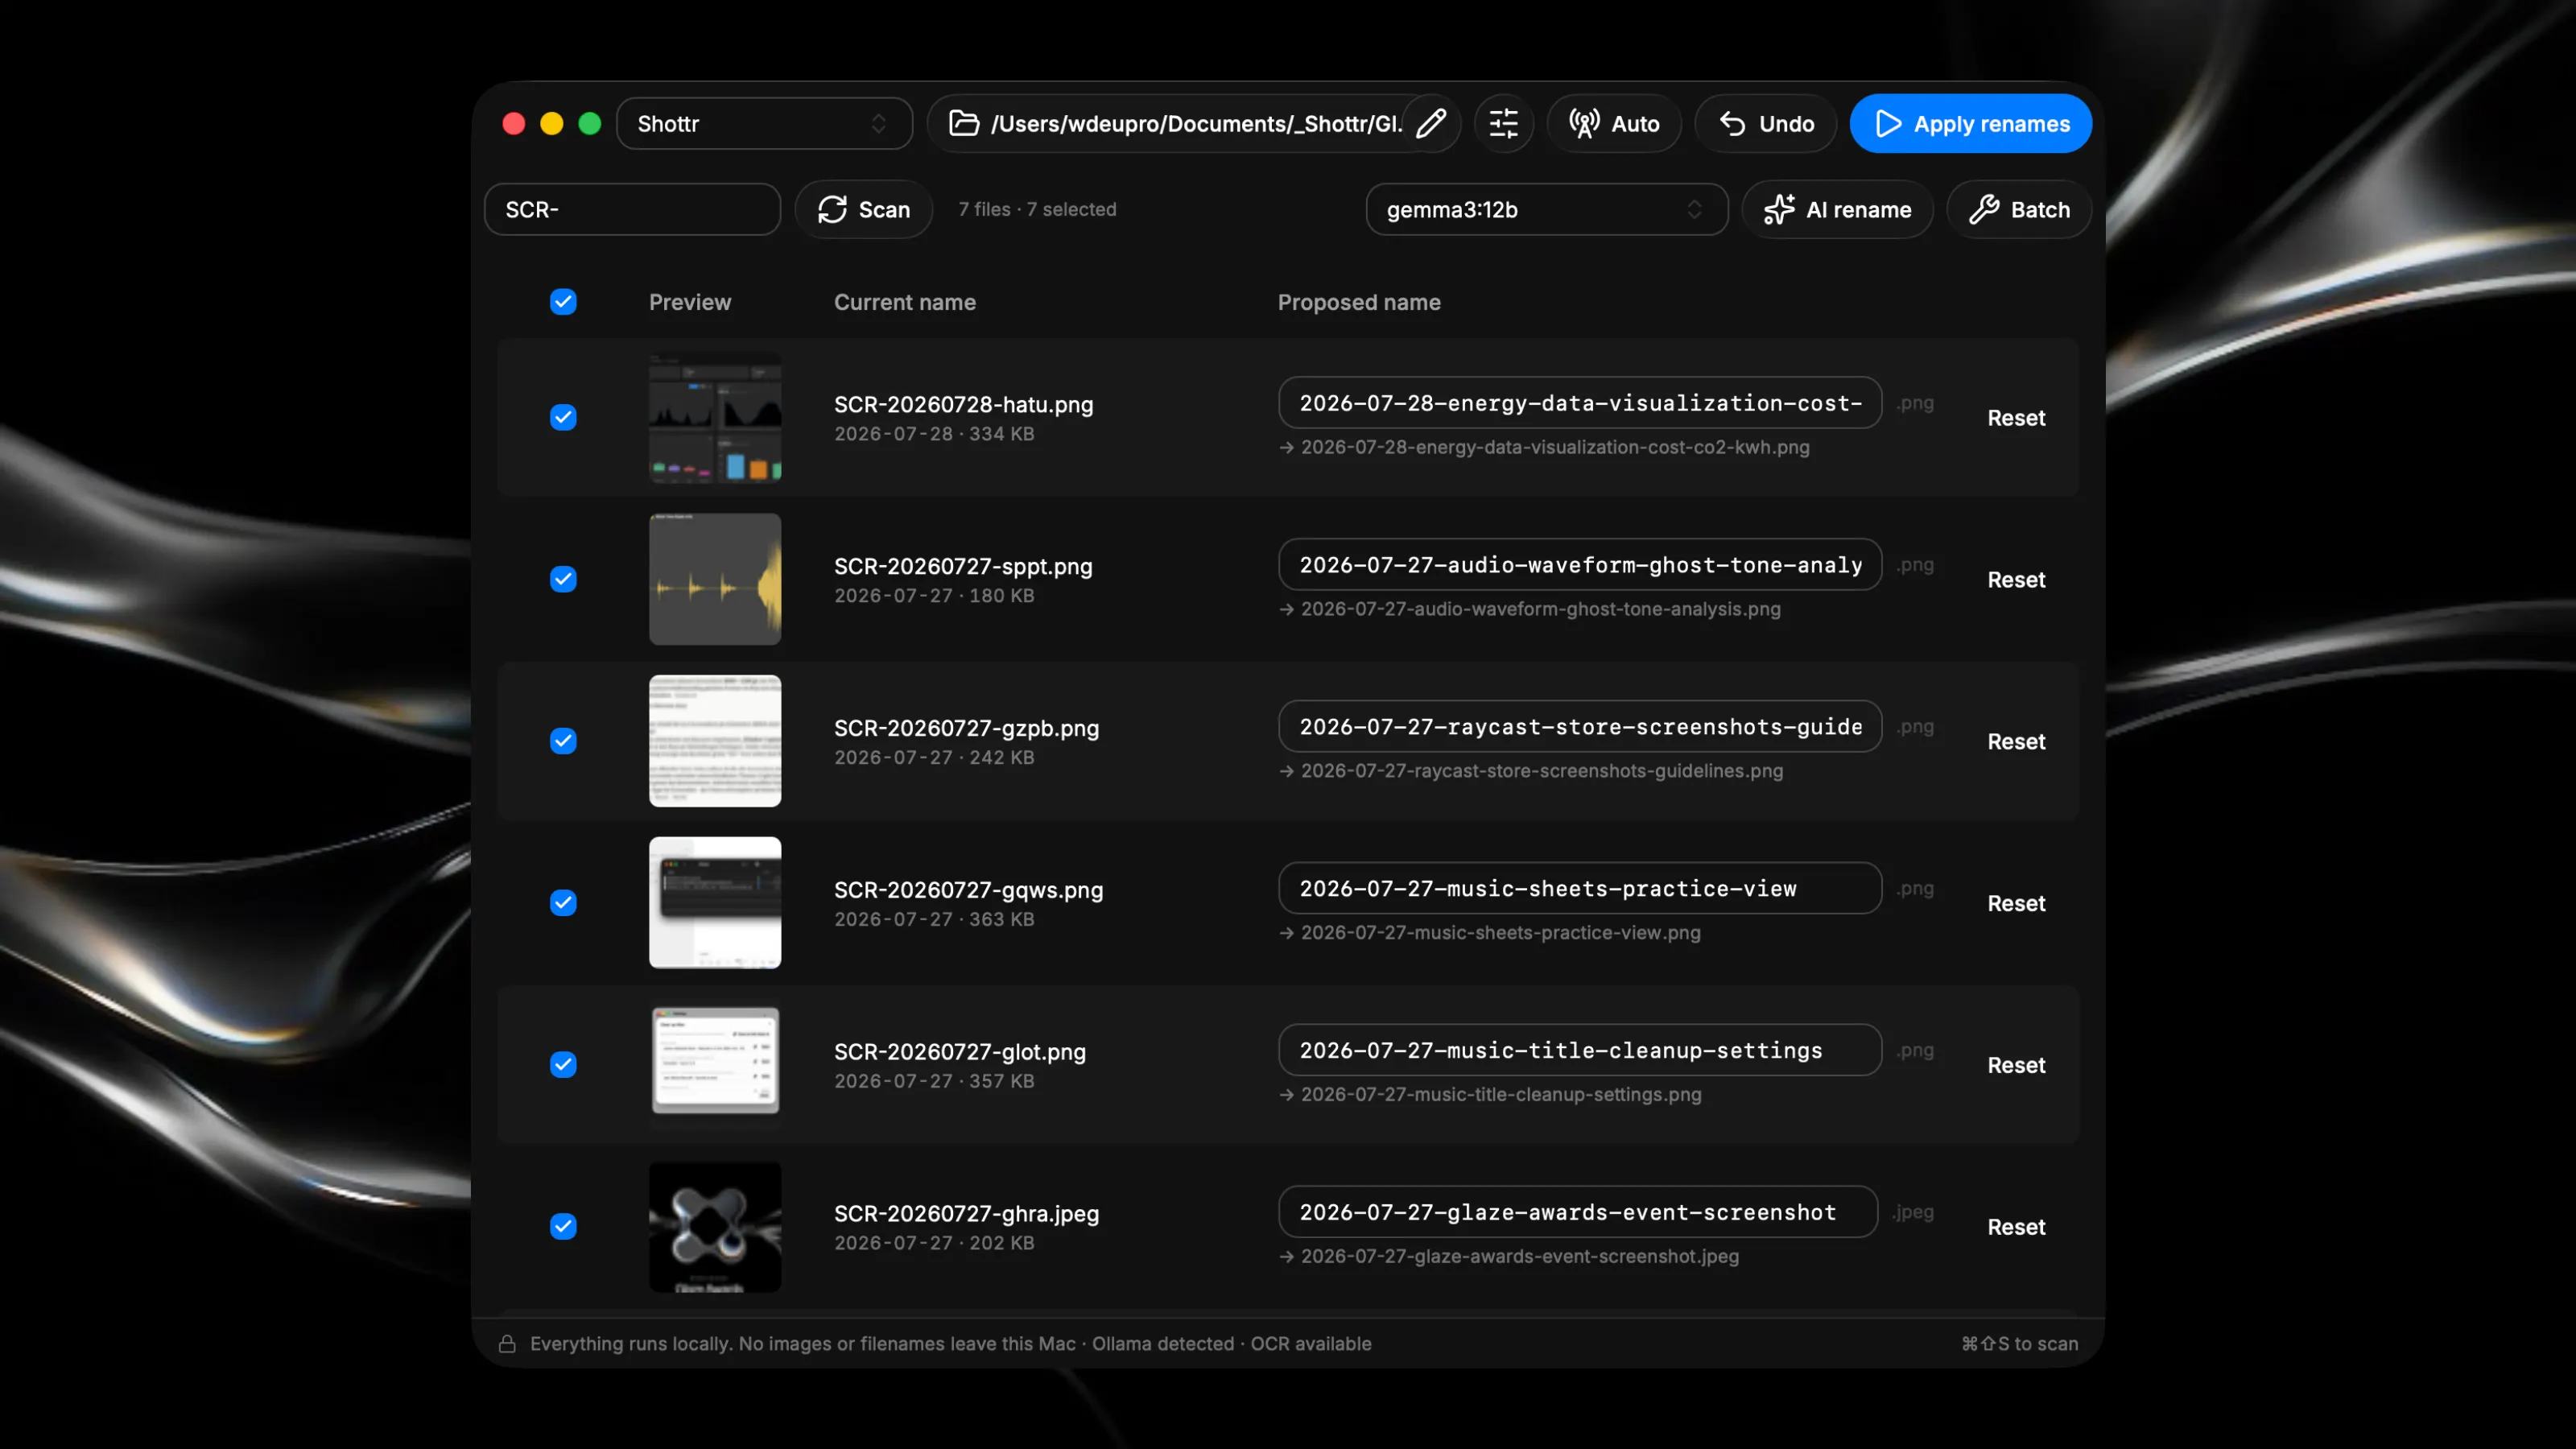Image resolution: width=2576 pixels, height=1449 pixels.
Task: Open music sheets practice view thumbnail
Action: tap(715, 903)
